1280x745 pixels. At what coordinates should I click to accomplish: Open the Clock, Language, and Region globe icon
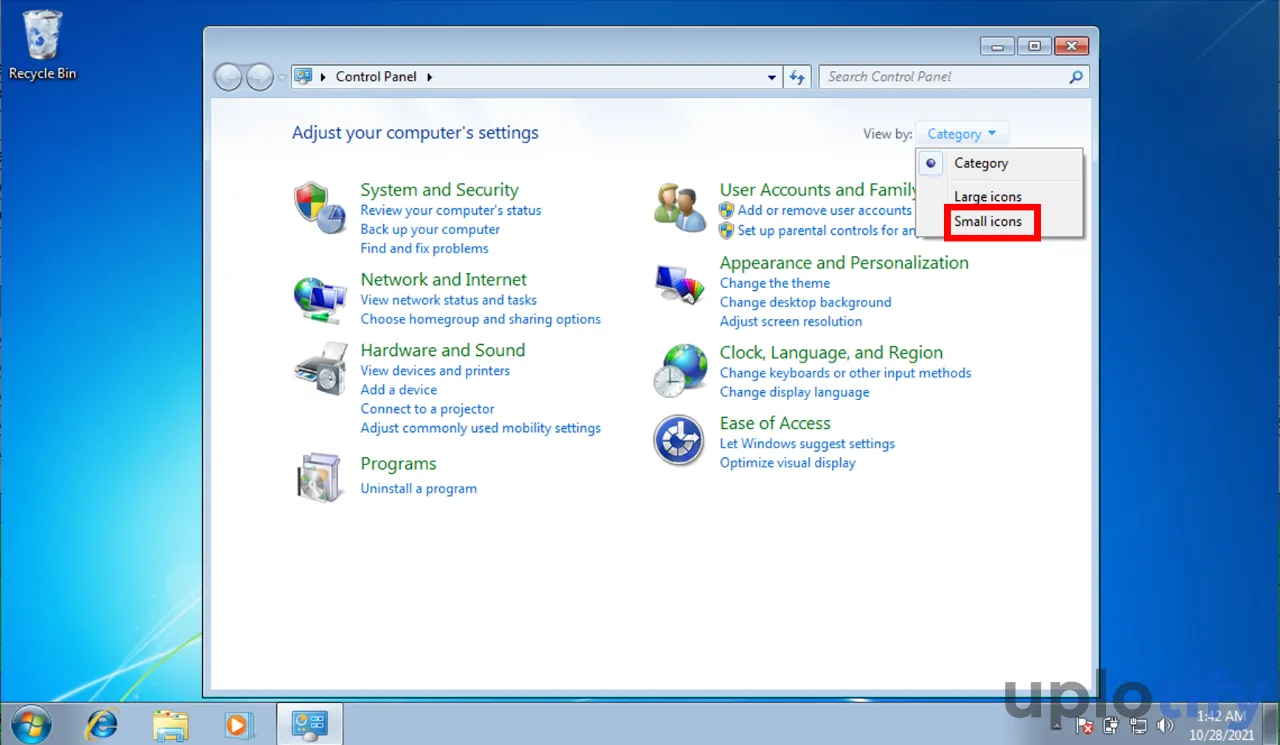[x=680, y=370]
